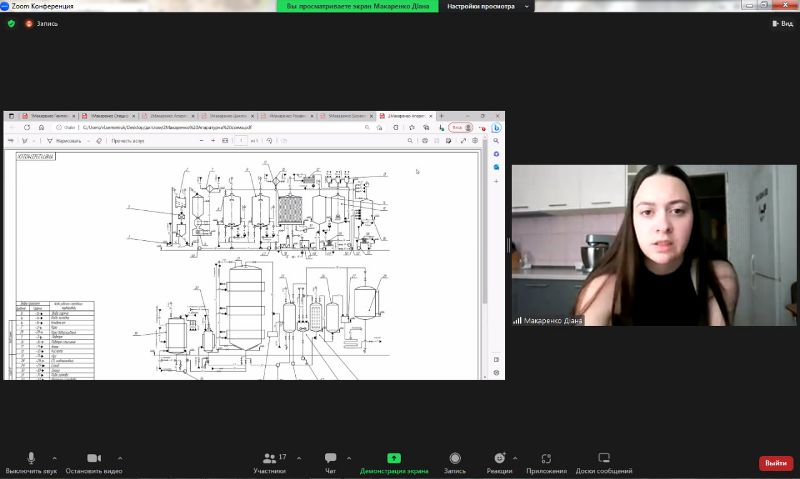The width and height of the screenshot is (800, 479).
Task: Open the View Options dropdown at top
Action: 484,6
